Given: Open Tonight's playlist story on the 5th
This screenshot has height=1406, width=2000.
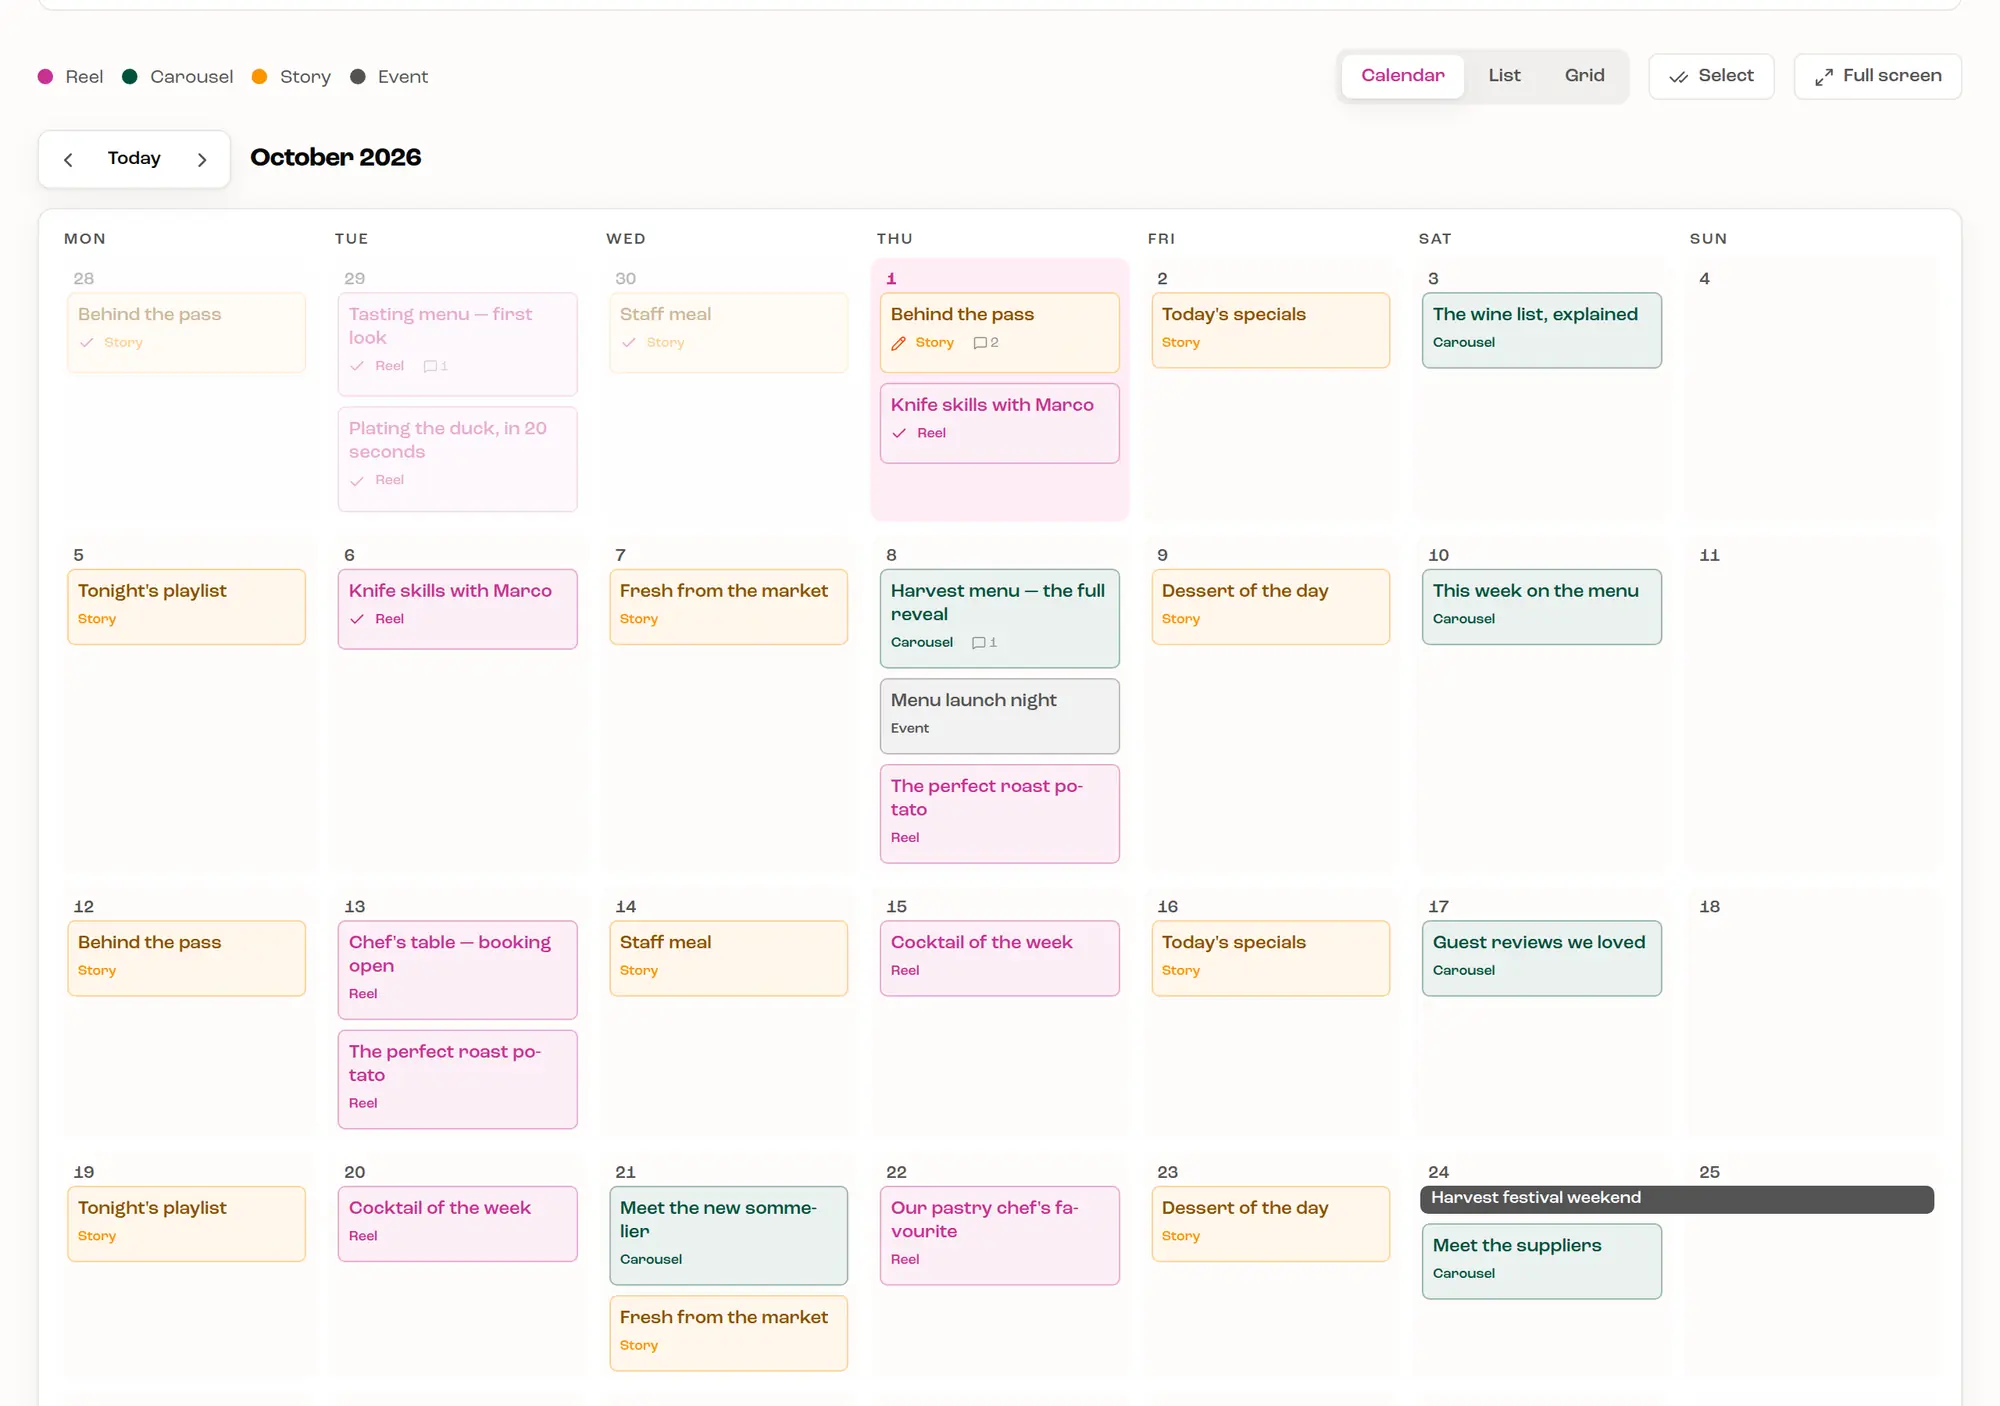Looking at the screenshot, I should click(x=186, y=607).
